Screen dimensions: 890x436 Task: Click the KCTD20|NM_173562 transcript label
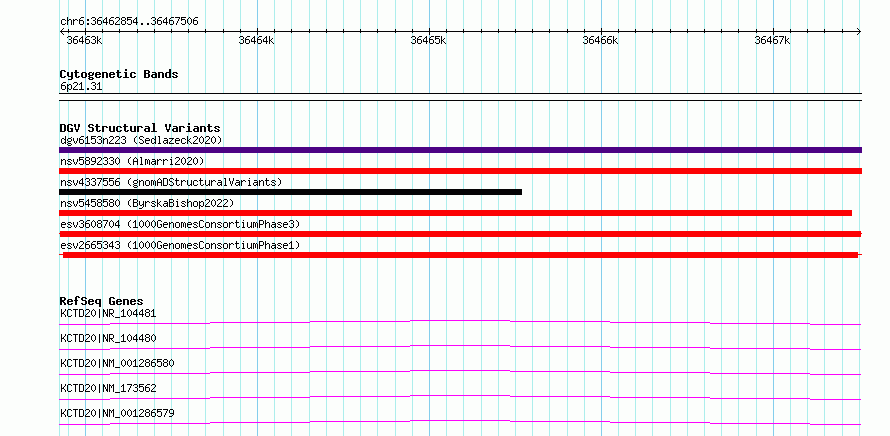(108, 388)
